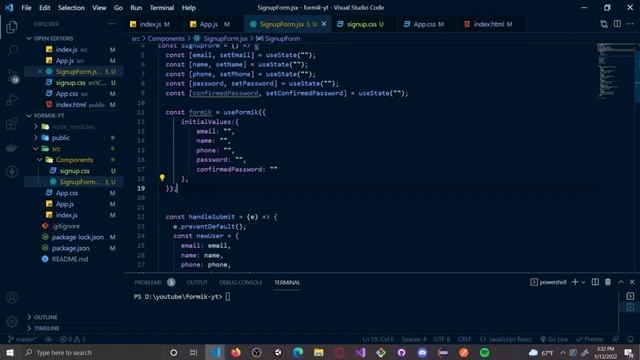Close the SignupForm.jsx editor tab
This screenshot has height=360, width=640.
coord(324,24)
